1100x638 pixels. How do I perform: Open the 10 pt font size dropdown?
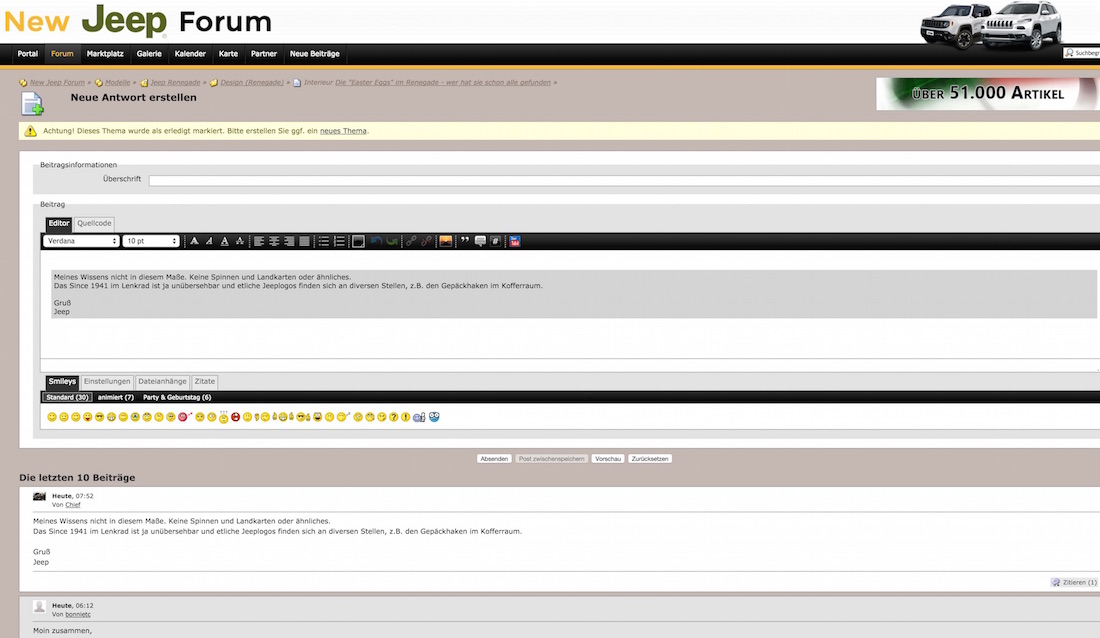click(x=151, y=241)
